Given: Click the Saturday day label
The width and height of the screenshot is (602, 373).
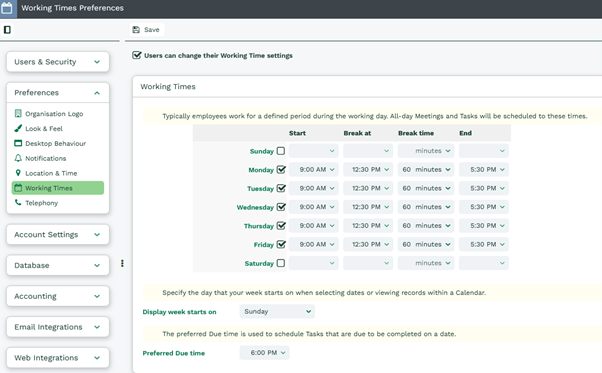Looking at the screenshot, I should pos(259,263).
